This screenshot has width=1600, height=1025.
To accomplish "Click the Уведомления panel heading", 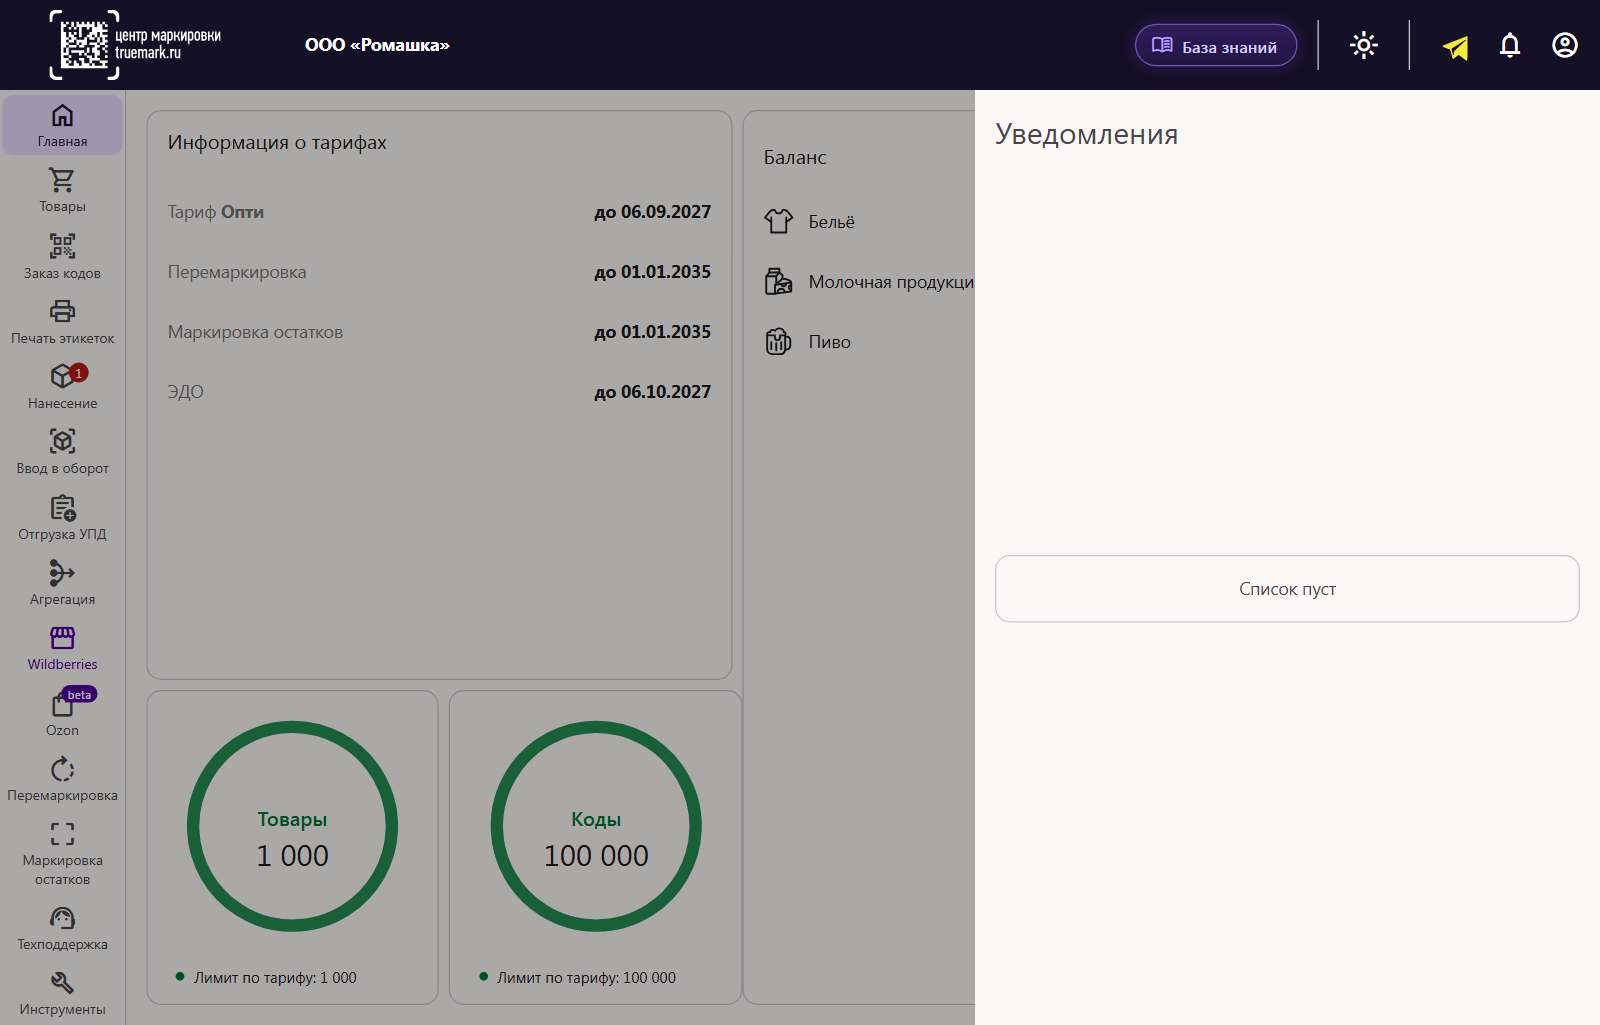I will (1086, 134).
